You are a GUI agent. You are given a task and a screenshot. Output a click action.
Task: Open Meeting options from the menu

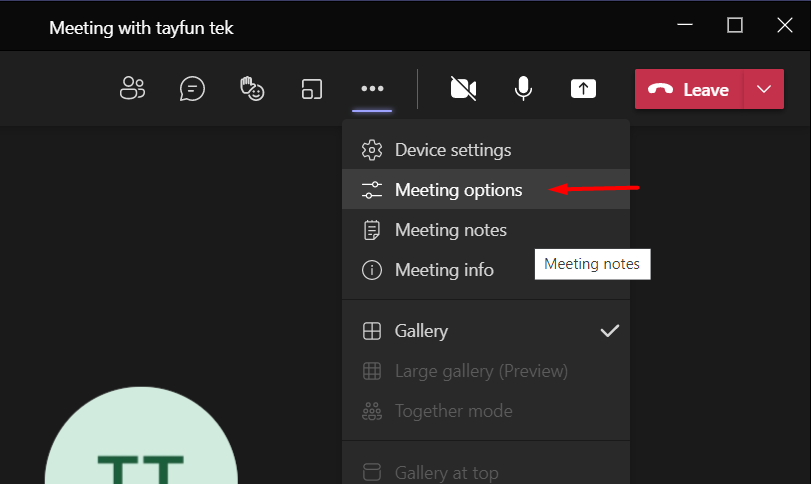point(458,190)
